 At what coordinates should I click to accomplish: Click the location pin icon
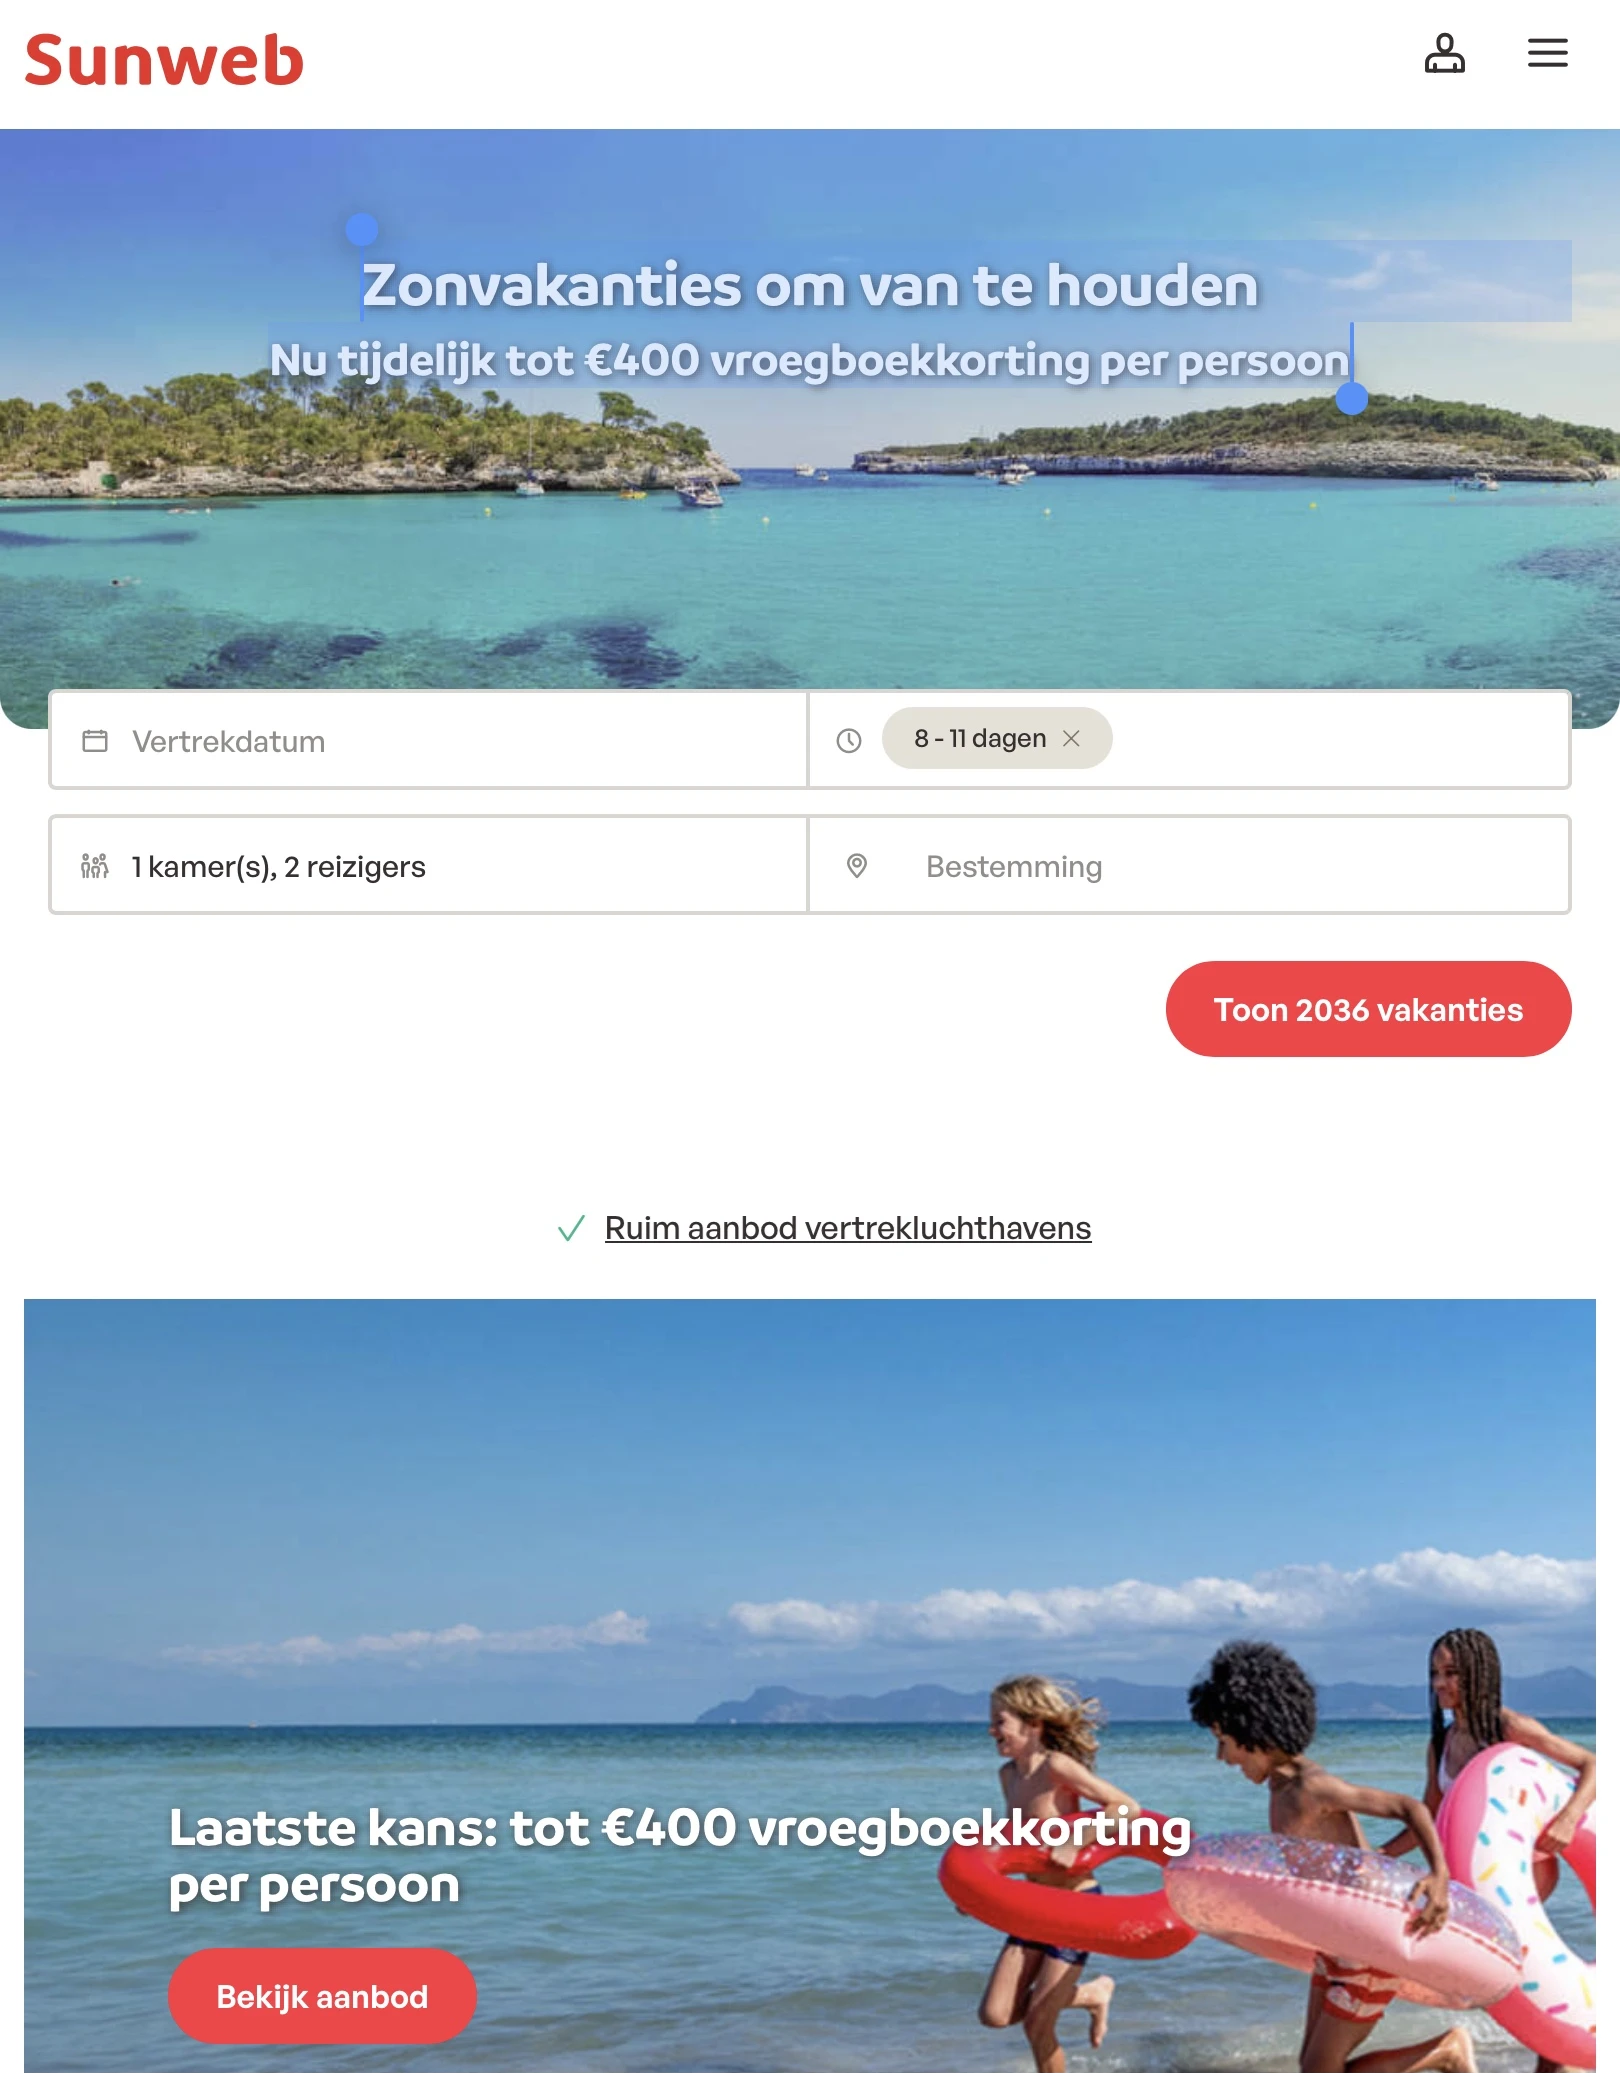tap(857, 866)
